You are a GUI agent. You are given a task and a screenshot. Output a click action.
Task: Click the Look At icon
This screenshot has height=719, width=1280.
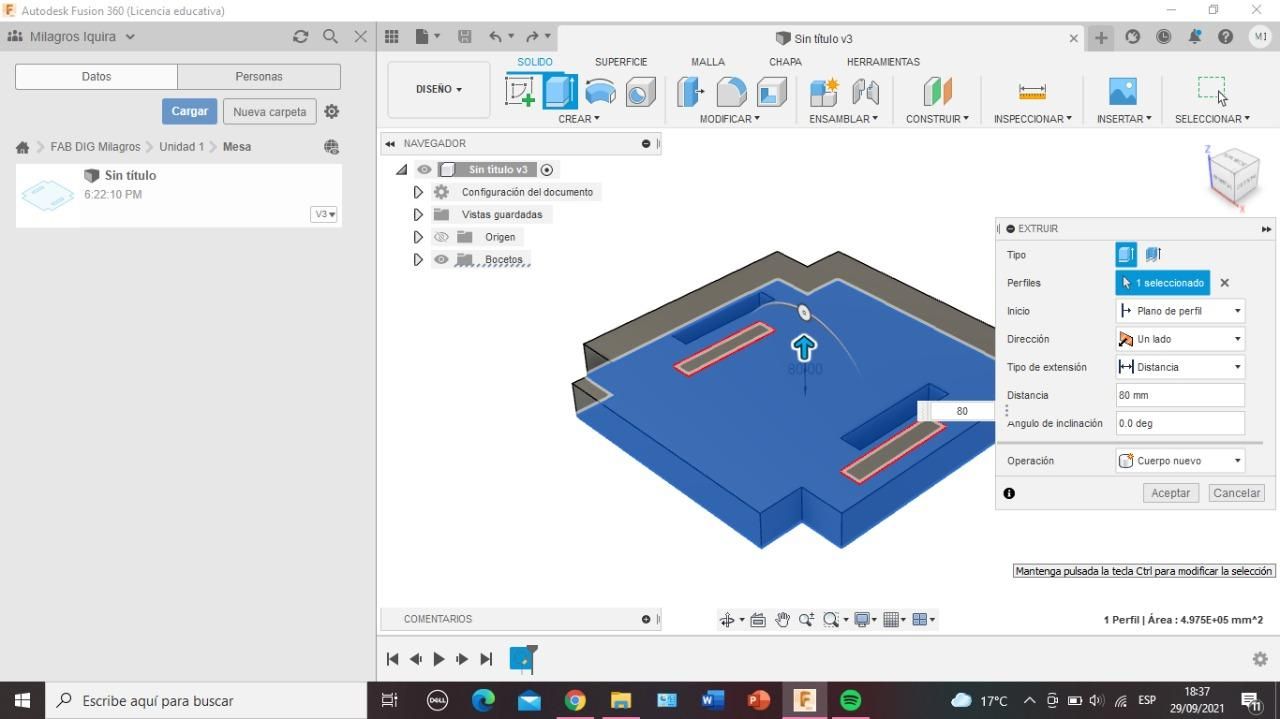coord(758,620)
